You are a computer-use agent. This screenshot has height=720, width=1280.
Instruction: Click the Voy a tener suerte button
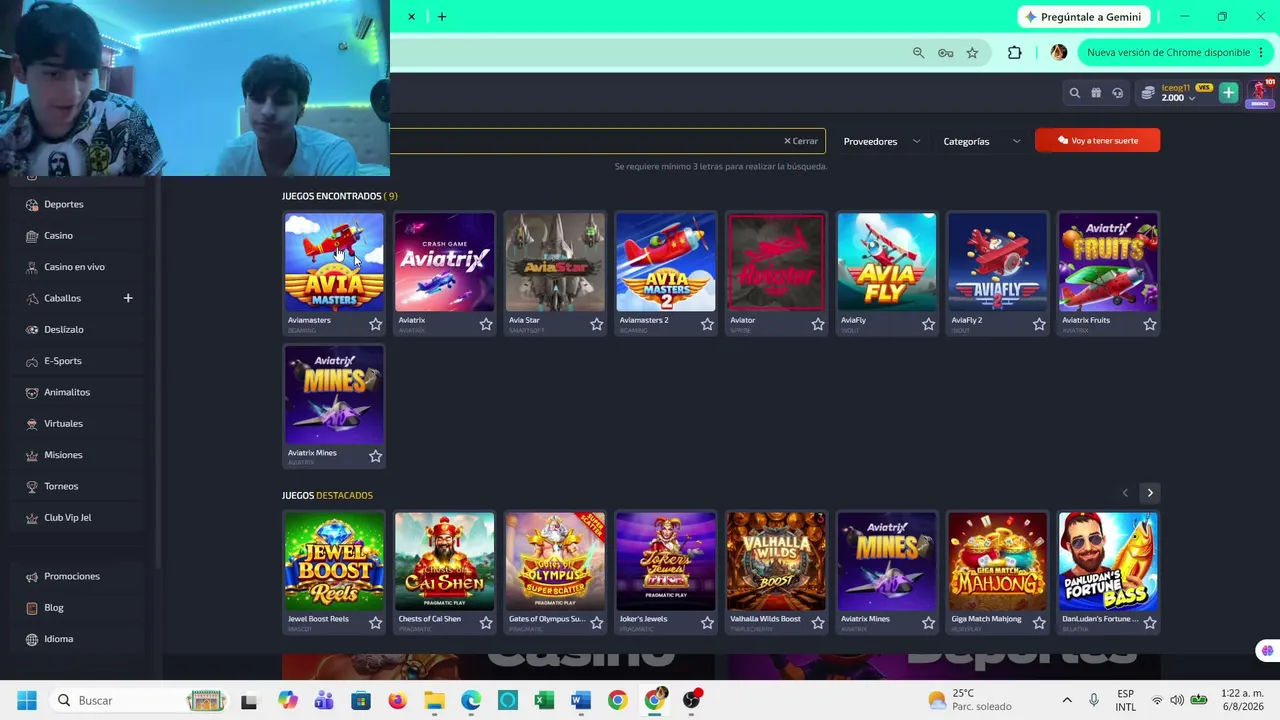1098,141
